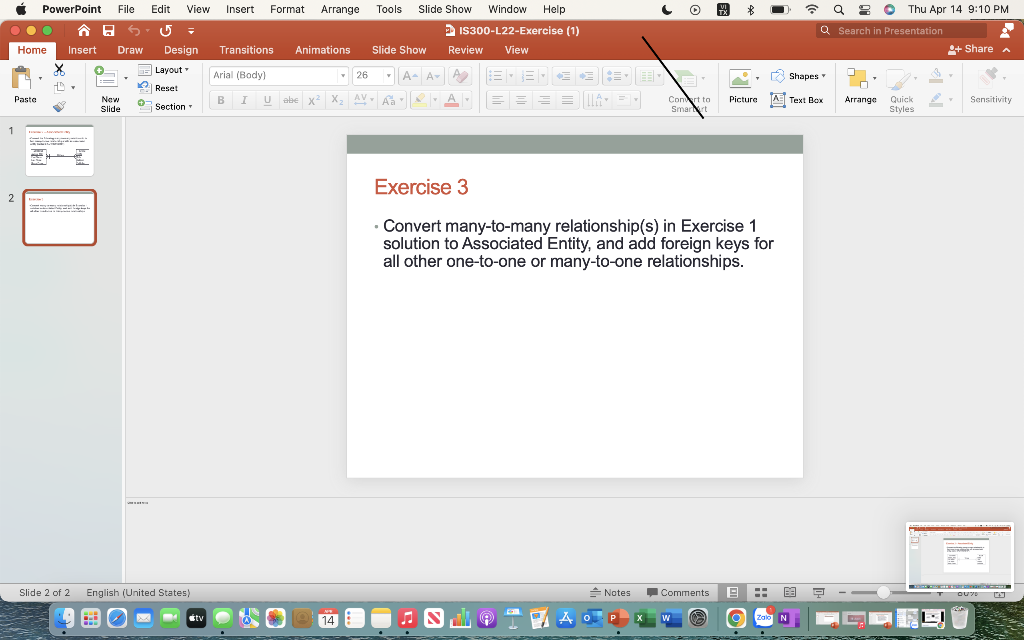Toggle italic formatting
This screenshot has width=1024, height=640.
242,99
